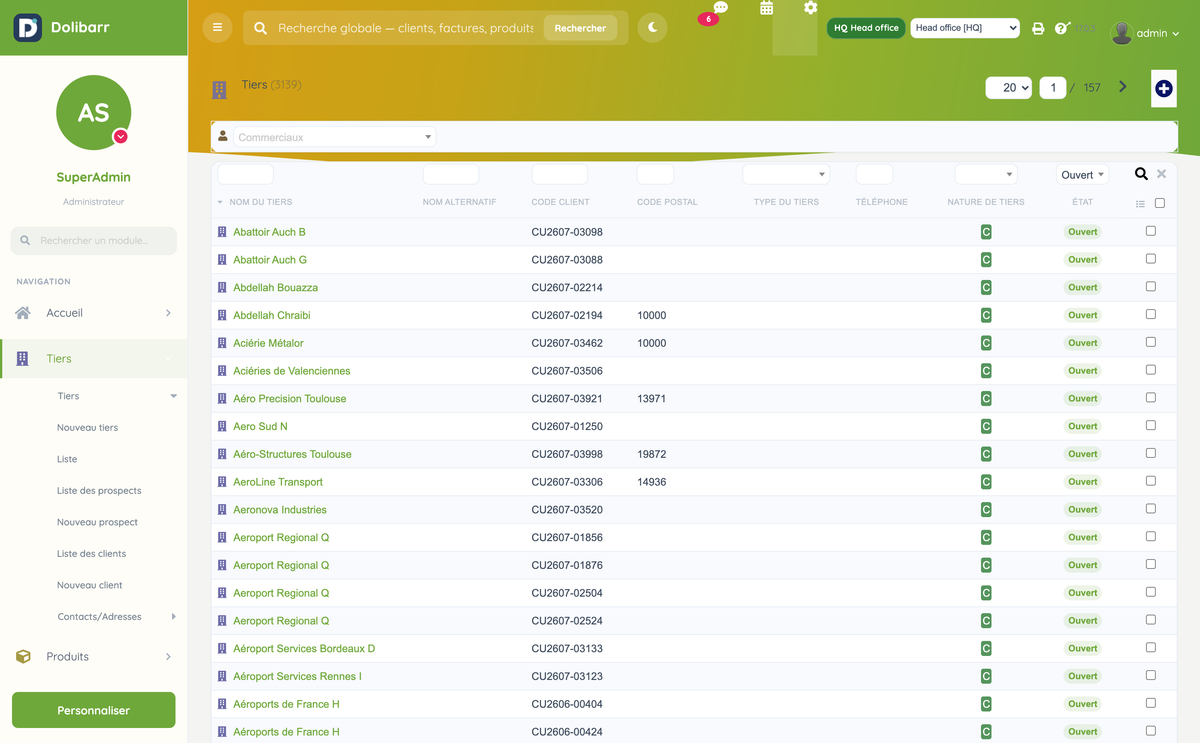Click the Dolibarr logo icon
Screen dimensions: 1200x743
pos(28,27)
